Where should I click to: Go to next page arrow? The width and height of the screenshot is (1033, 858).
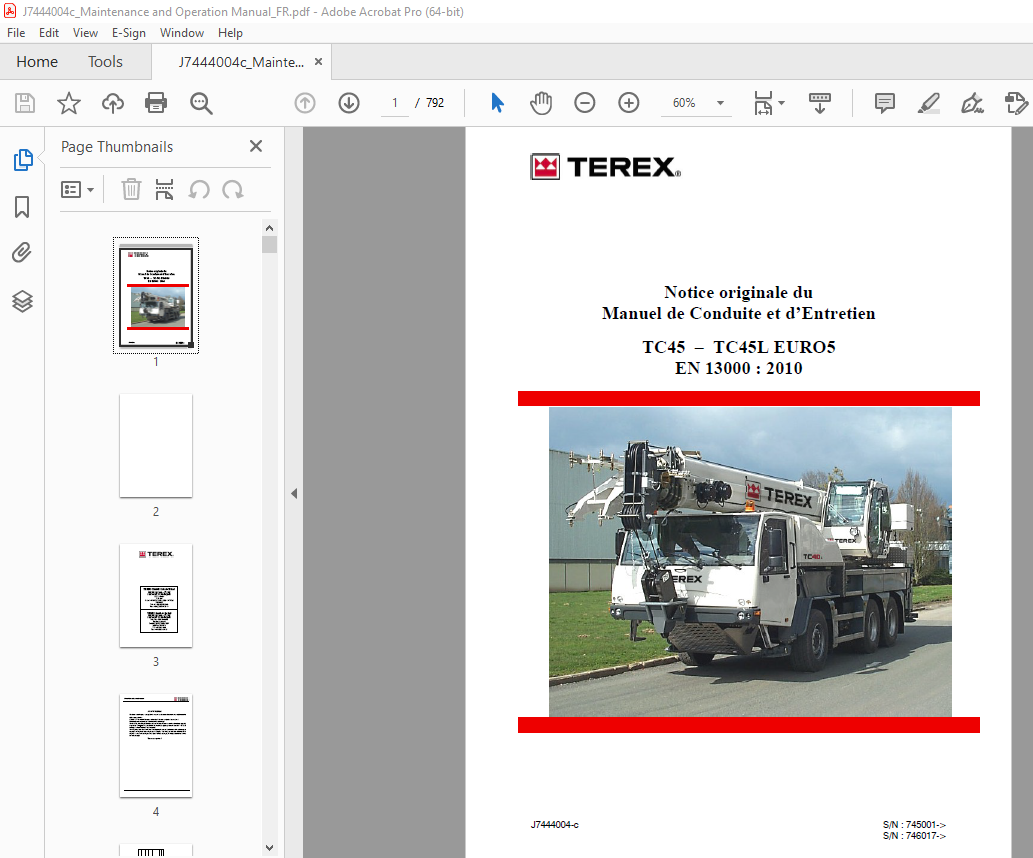point(349,103)
